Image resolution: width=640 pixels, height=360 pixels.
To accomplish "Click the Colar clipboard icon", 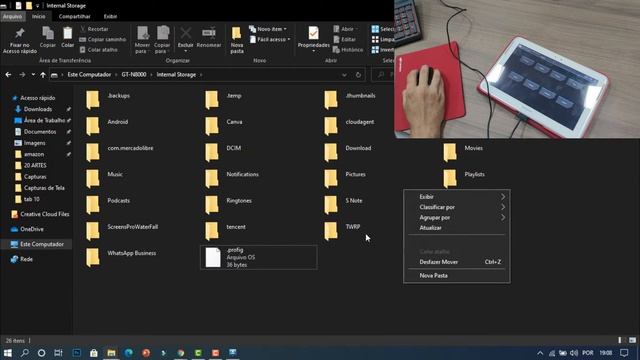I will [x=67, y=34].
